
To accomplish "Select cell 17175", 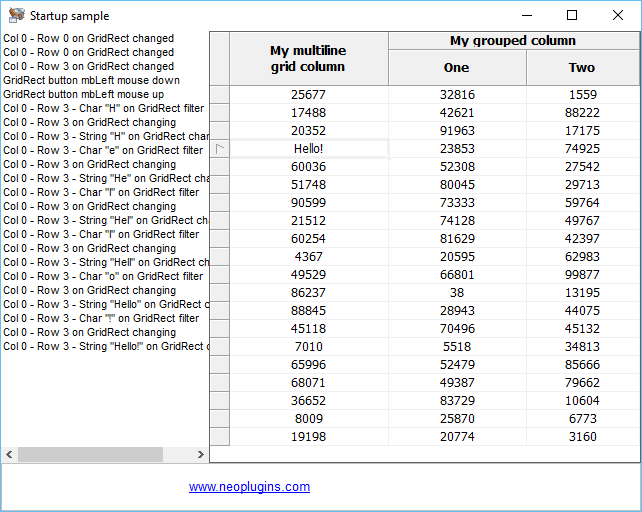I will (x=583, y=131).
